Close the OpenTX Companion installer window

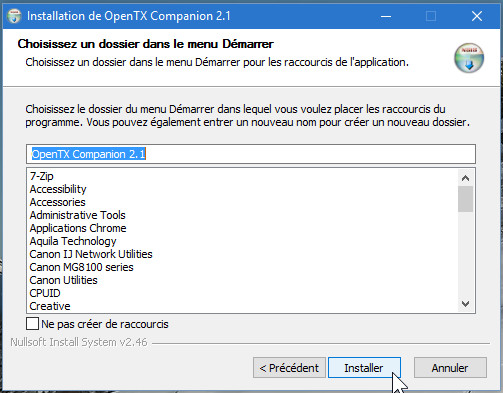pos(477,16)
